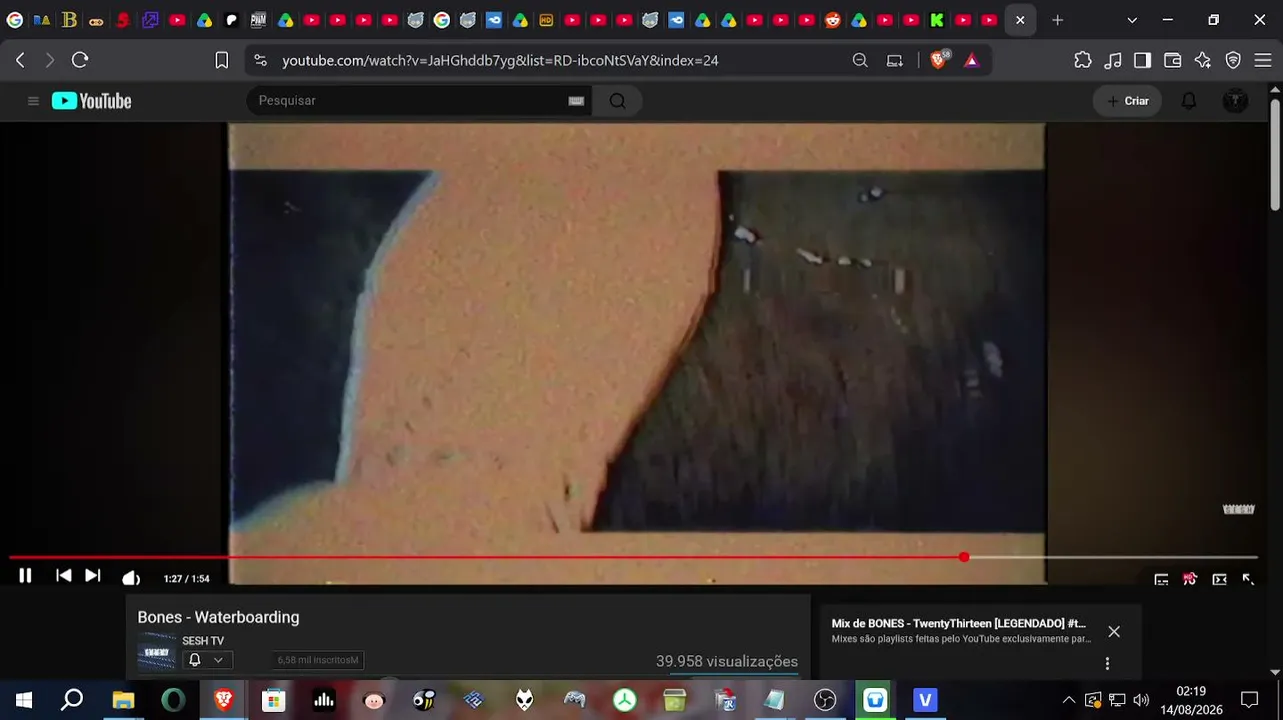Open the Windows notification center

point(1249,700)
